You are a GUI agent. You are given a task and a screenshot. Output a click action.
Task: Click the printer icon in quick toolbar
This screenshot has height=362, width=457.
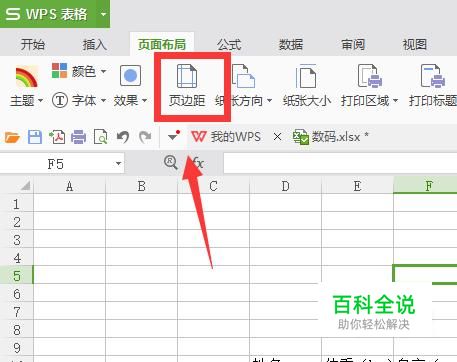[x=79, y=137]
